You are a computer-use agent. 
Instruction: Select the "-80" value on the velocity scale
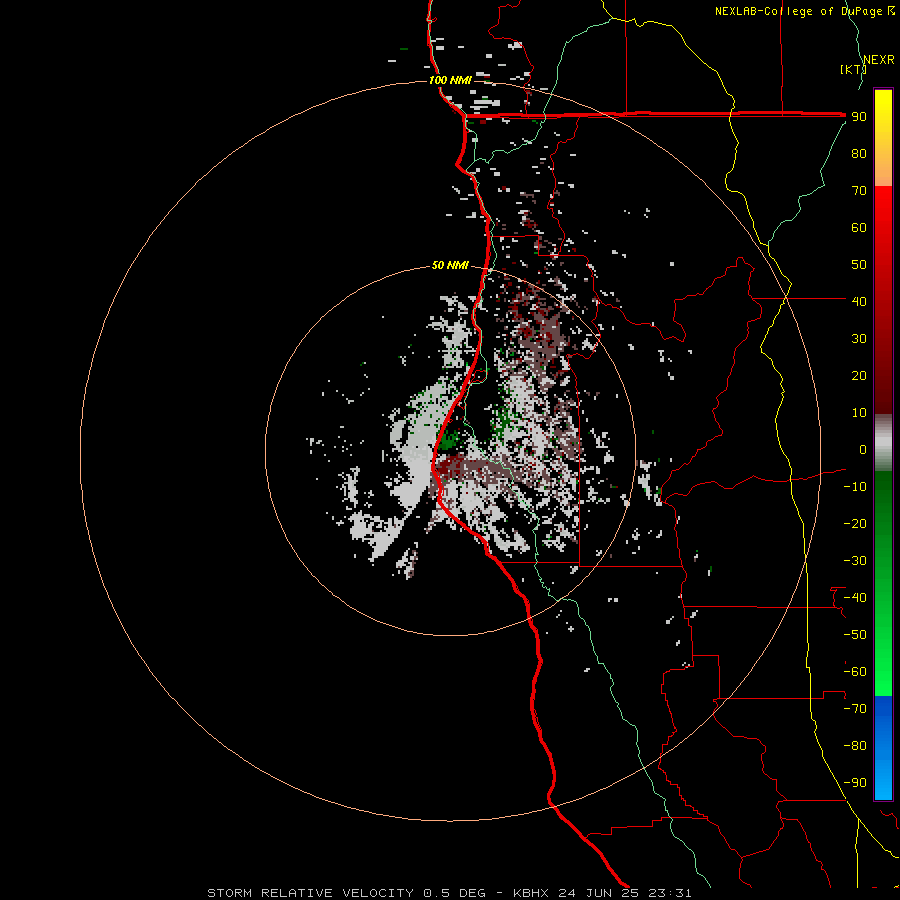[x=855, y=746]
